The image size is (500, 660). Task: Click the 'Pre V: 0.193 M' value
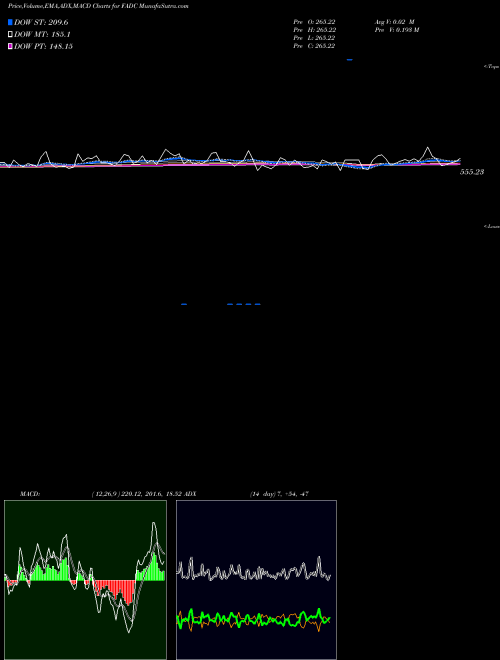[x=397, y=30]
